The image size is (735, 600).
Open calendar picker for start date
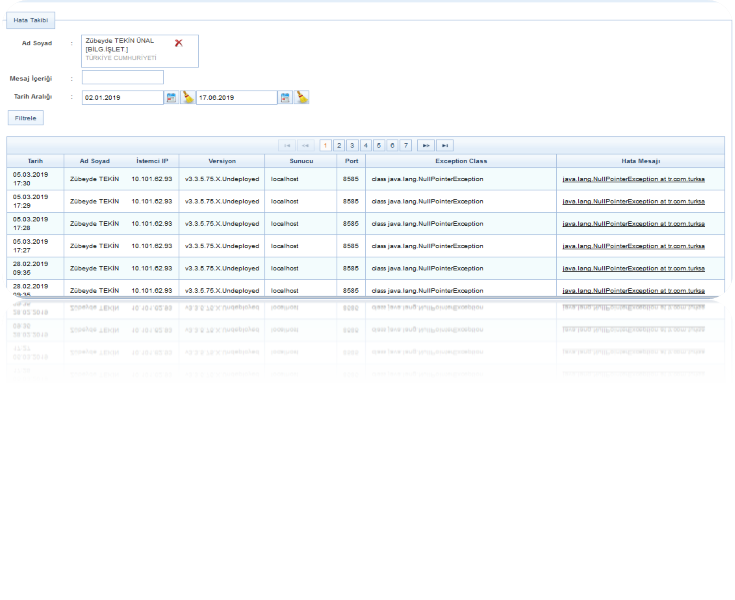[171, 97]
